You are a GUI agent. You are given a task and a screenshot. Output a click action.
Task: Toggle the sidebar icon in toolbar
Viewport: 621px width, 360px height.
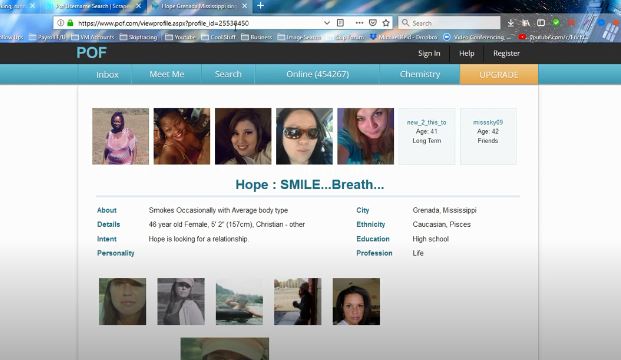point(541,23)
